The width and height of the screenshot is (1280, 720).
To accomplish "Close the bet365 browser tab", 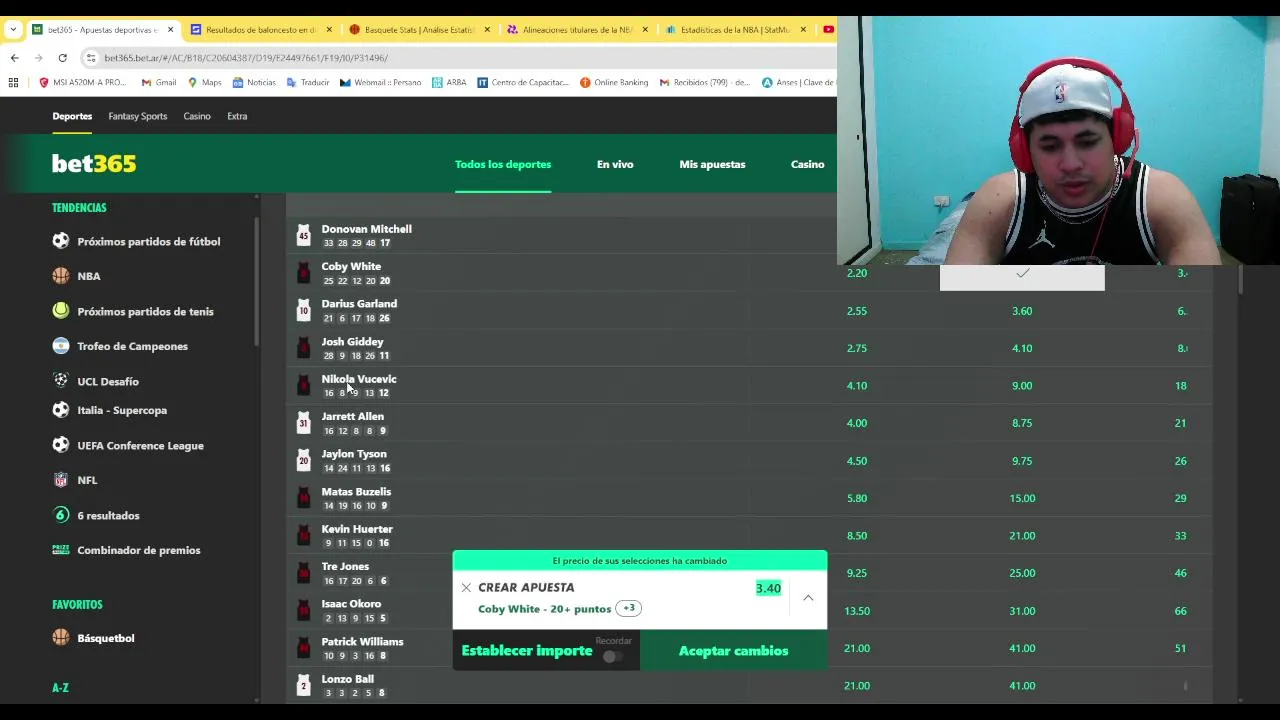I will click(170, 30).
